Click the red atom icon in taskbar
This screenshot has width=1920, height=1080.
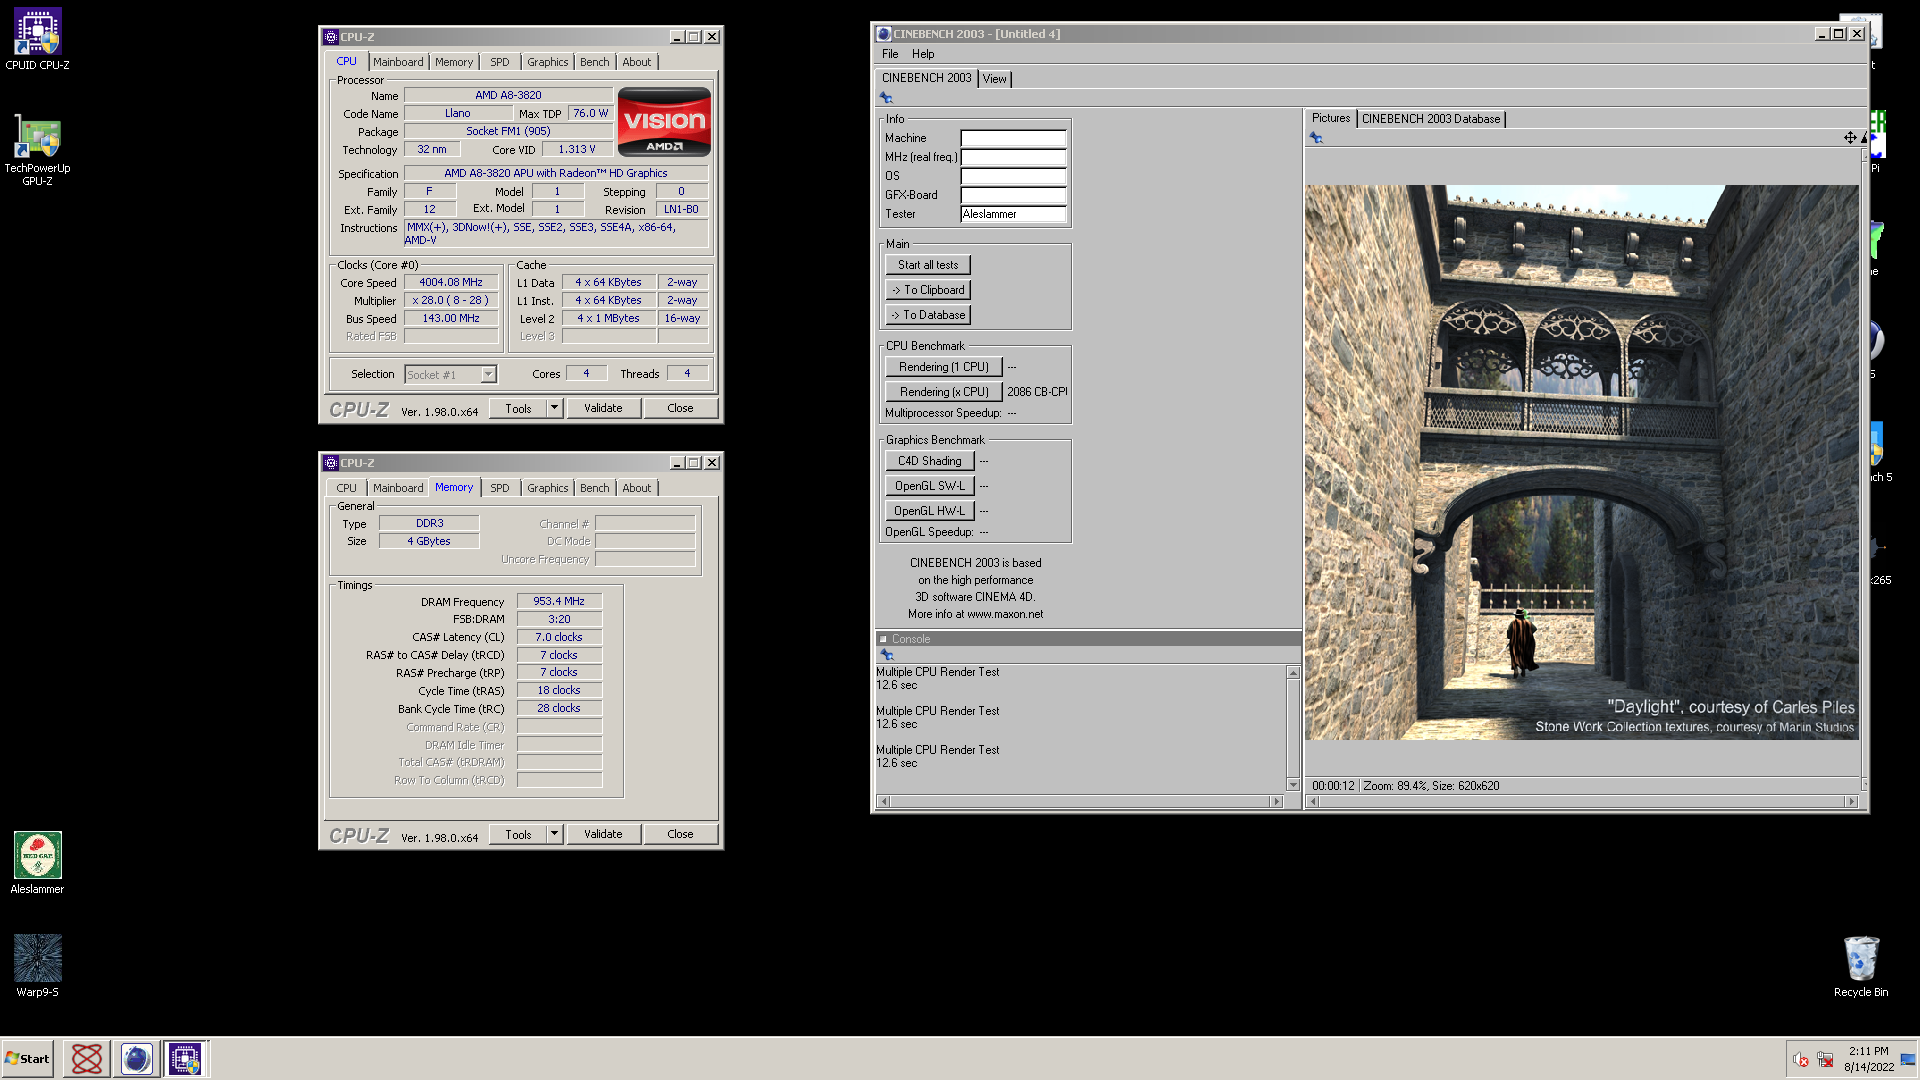coord(87,1058)
